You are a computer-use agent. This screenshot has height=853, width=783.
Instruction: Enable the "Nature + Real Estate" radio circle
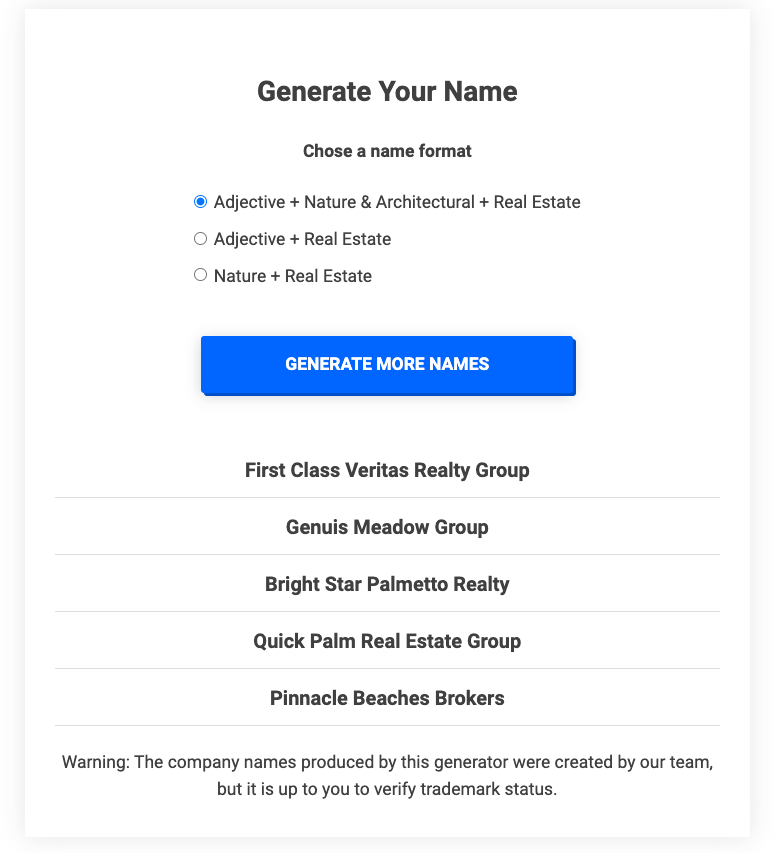click(x=200, y=275)
